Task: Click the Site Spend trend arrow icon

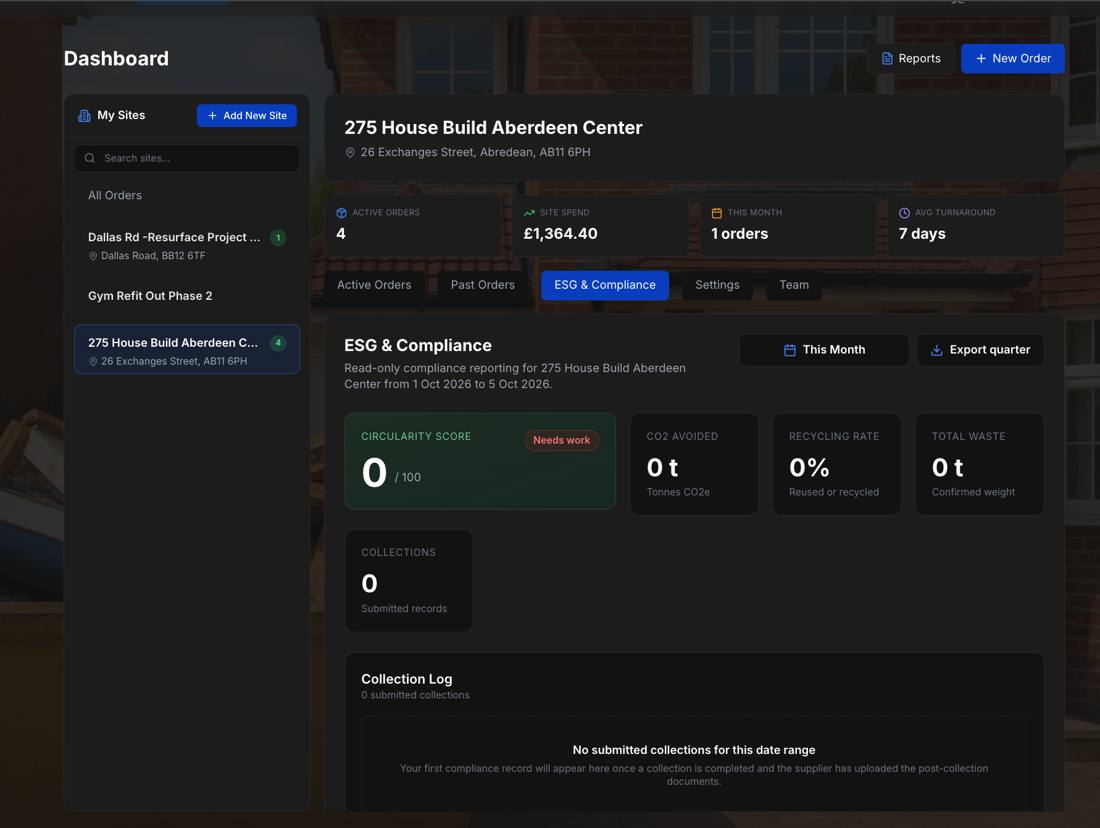Action: [529, 213]
